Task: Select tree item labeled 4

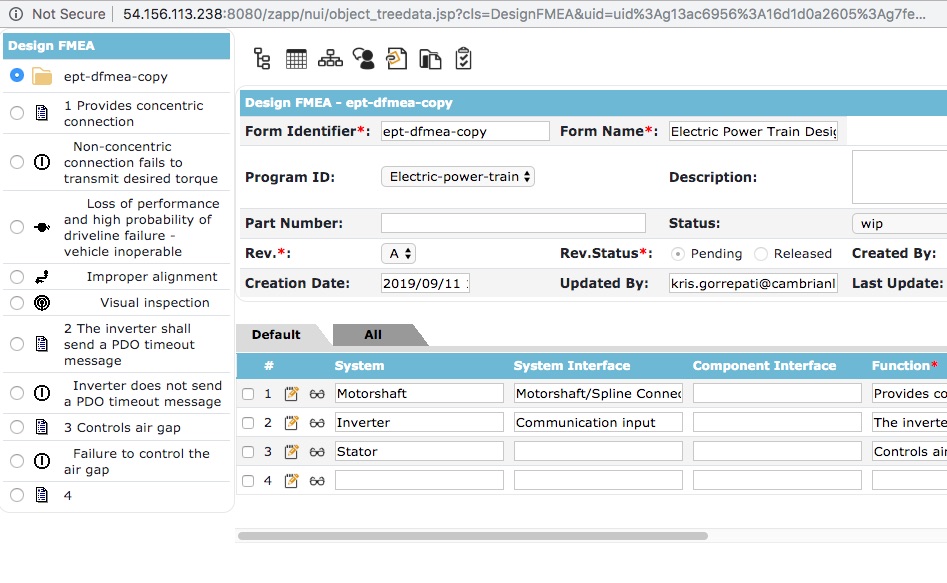Action: click(68, 495)
